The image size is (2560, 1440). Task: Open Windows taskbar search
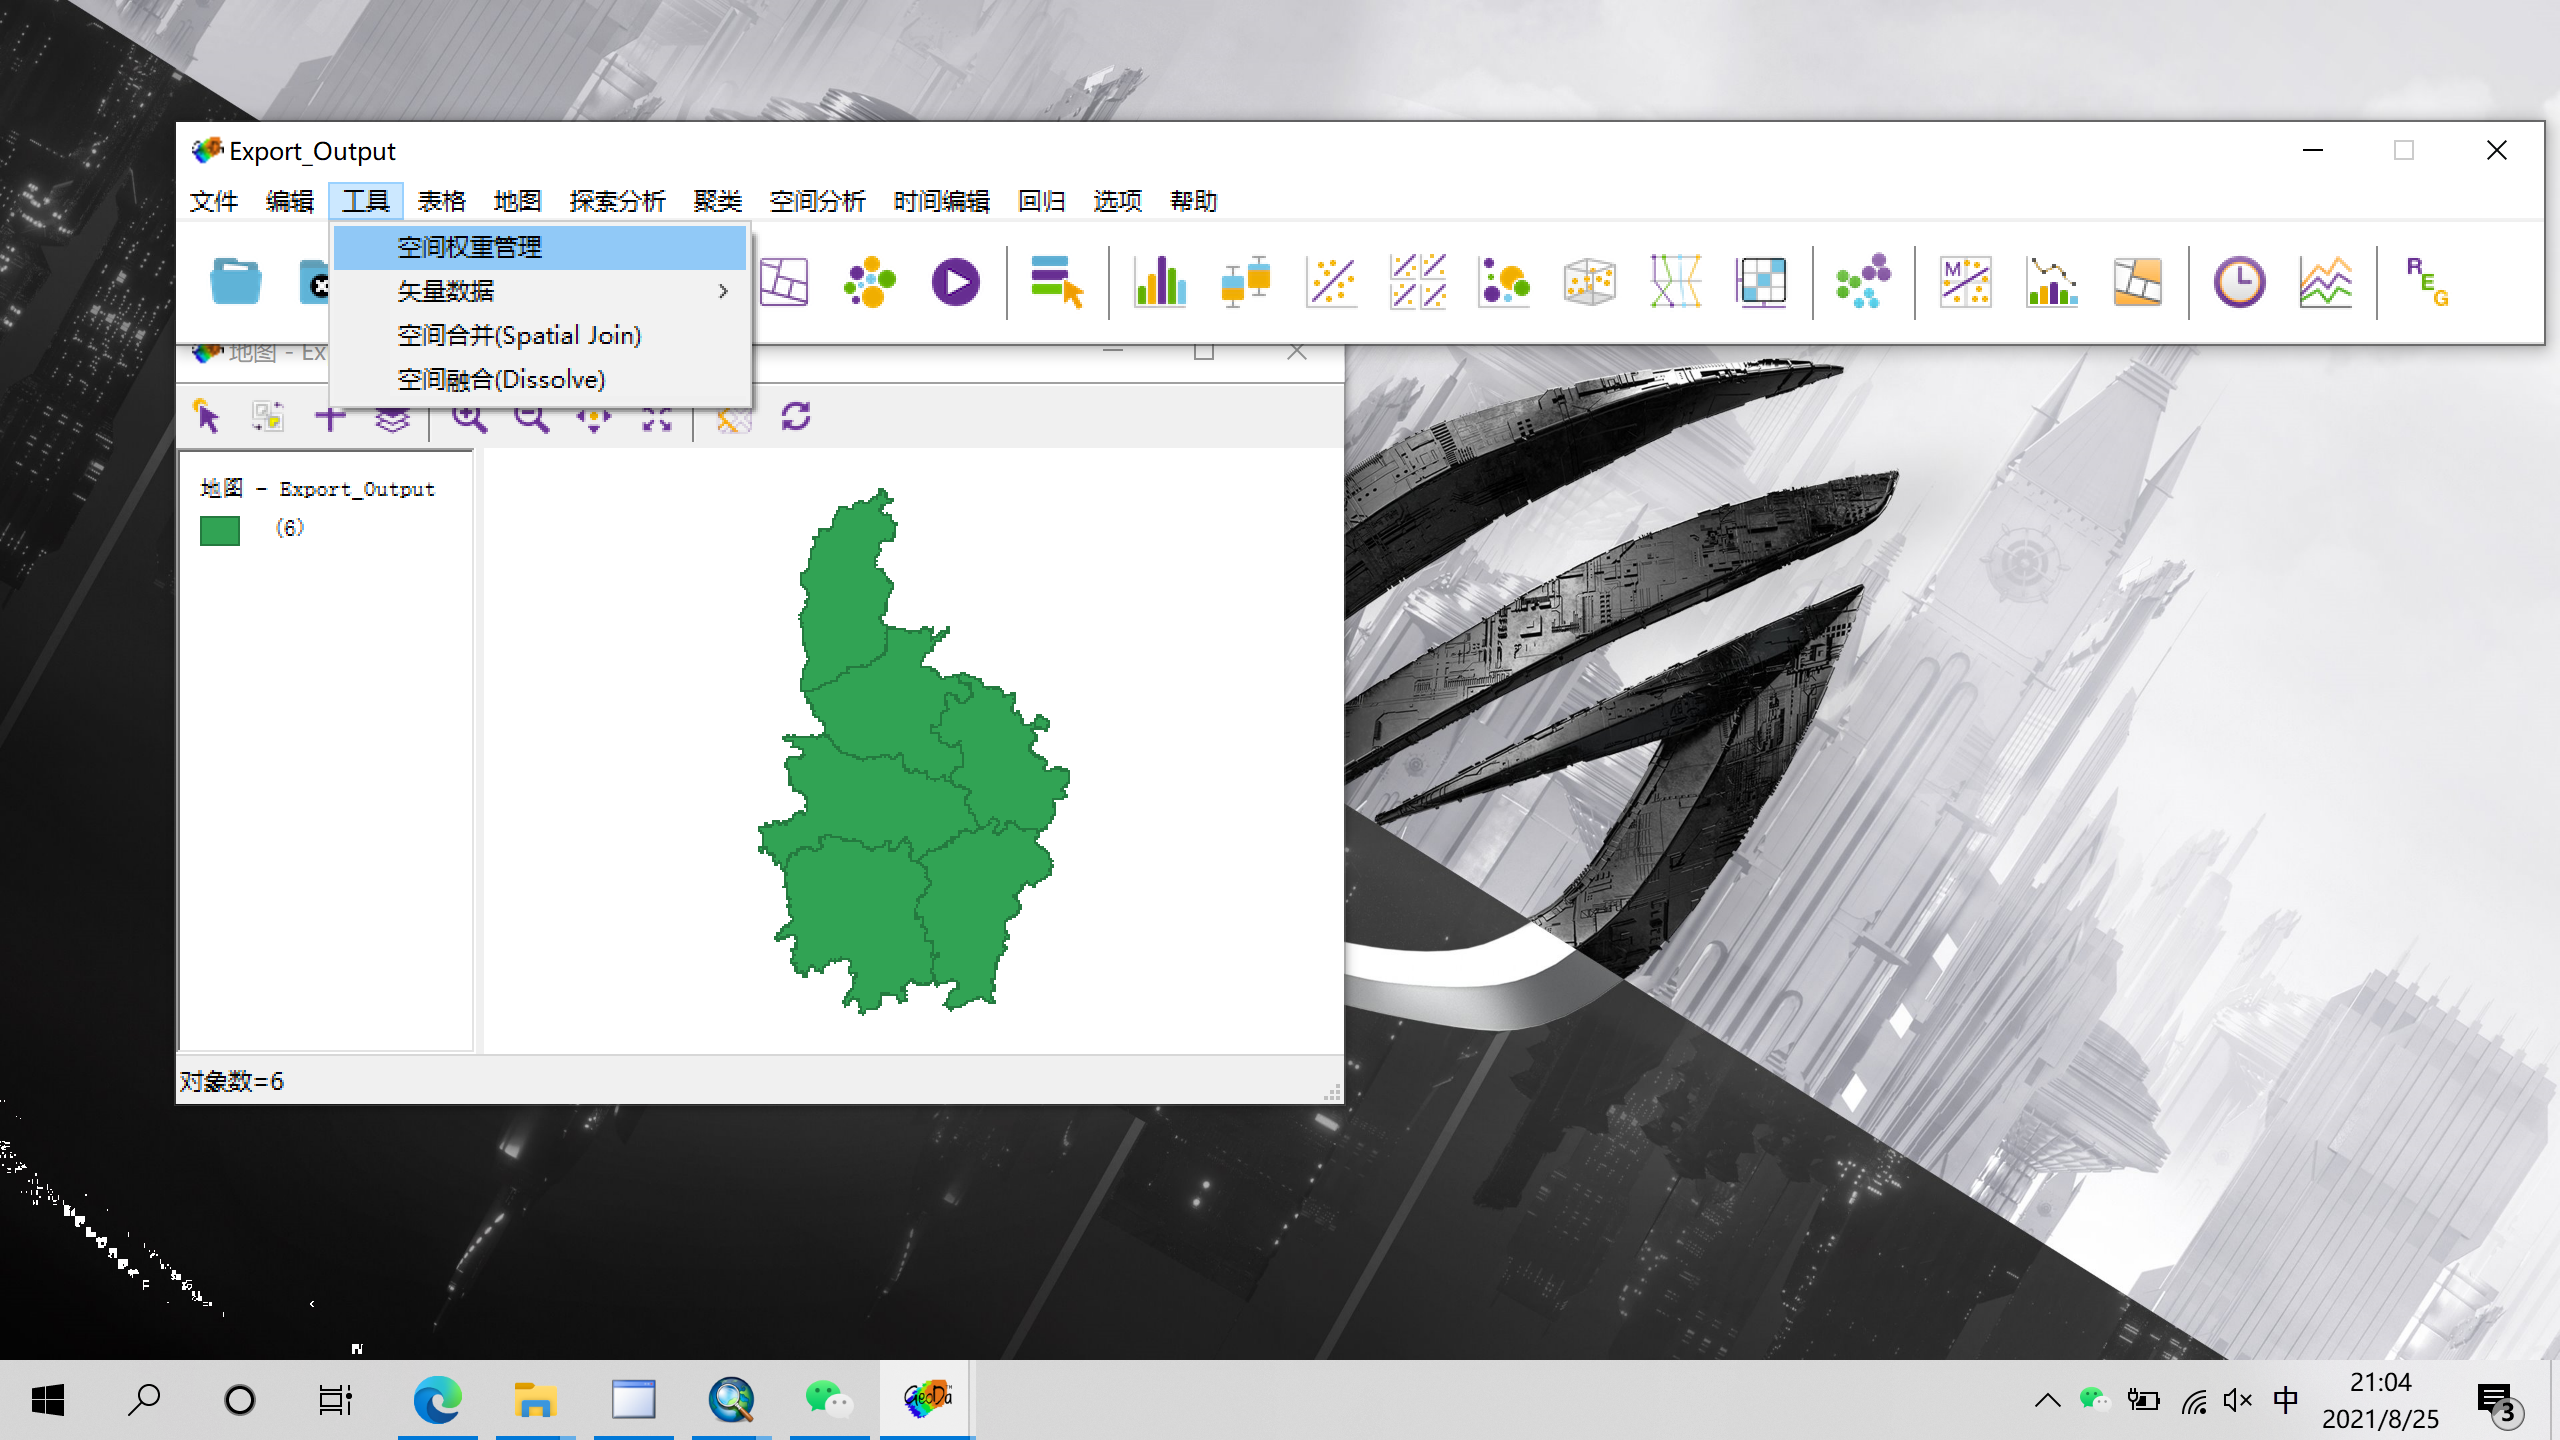144,1399
